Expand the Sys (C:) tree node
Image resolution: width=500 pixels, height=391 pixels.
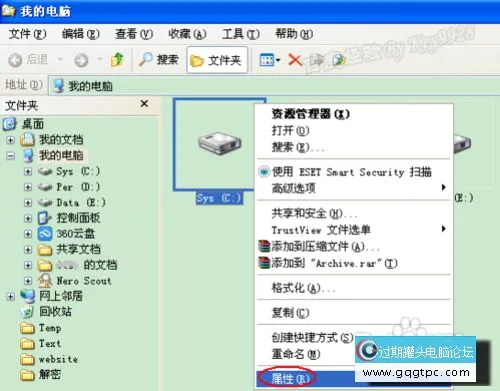[28, 171]
